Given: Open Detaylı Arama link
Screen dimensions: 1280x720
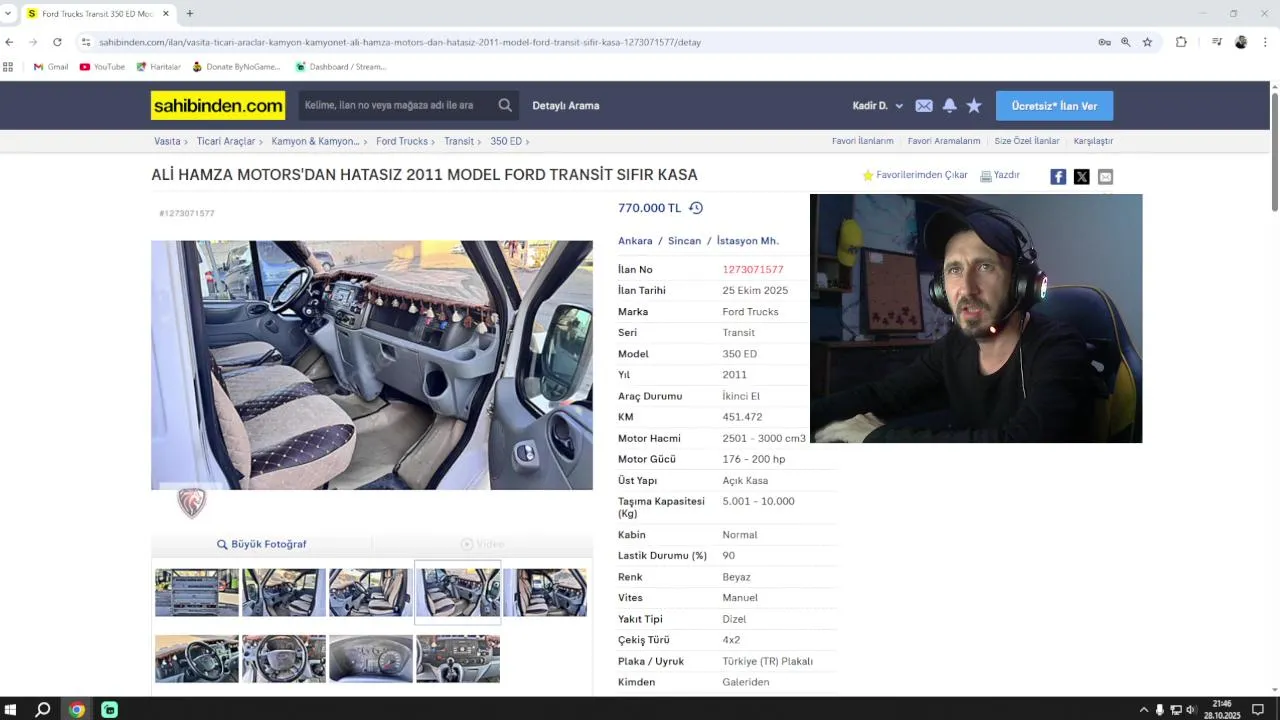Looking at the screenshot, I should tap(566, 106).
